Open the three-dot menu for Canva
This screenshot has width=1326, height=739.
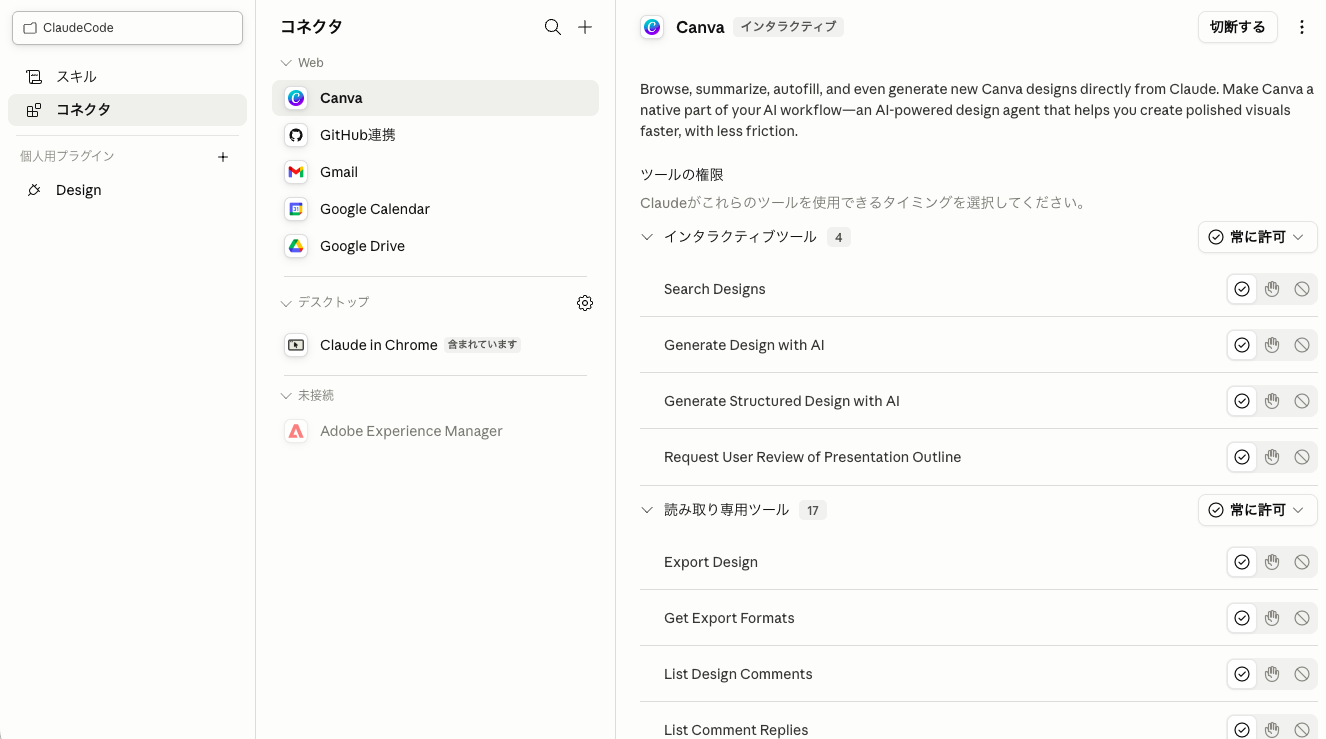click(x=1302, y=27)
